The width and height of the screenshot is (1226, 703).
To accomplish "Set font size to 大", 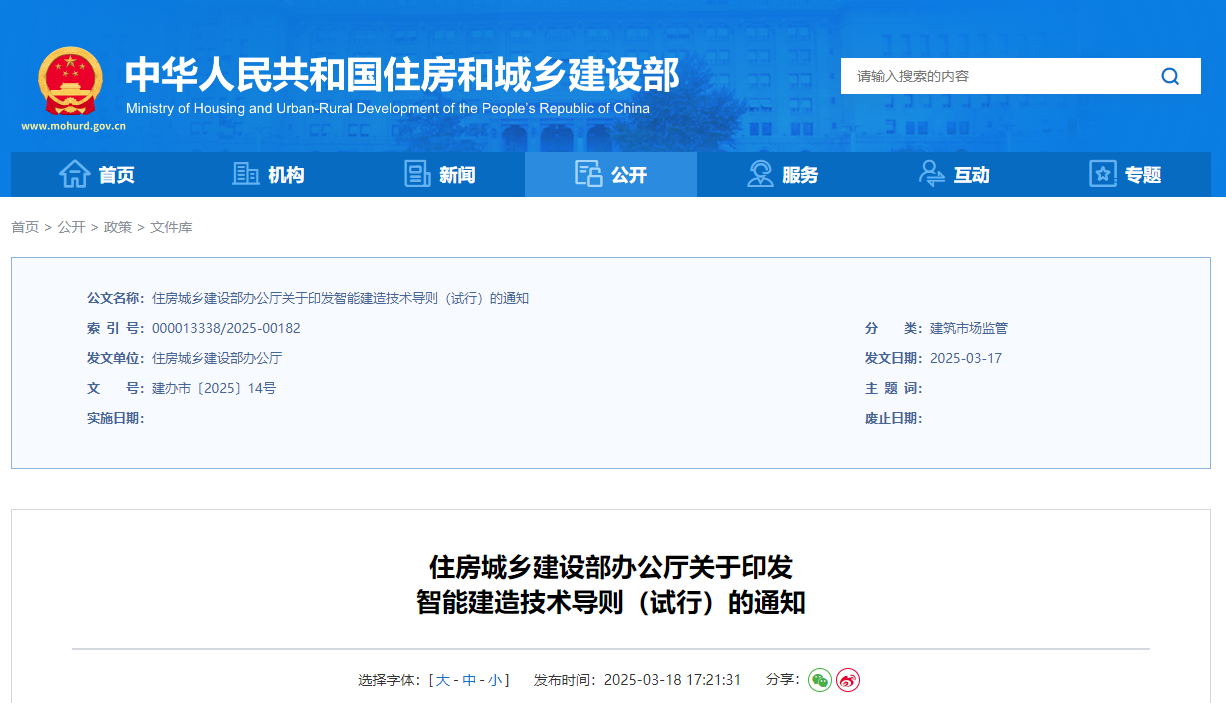I will pyautogui.click(x=443, y=679).
